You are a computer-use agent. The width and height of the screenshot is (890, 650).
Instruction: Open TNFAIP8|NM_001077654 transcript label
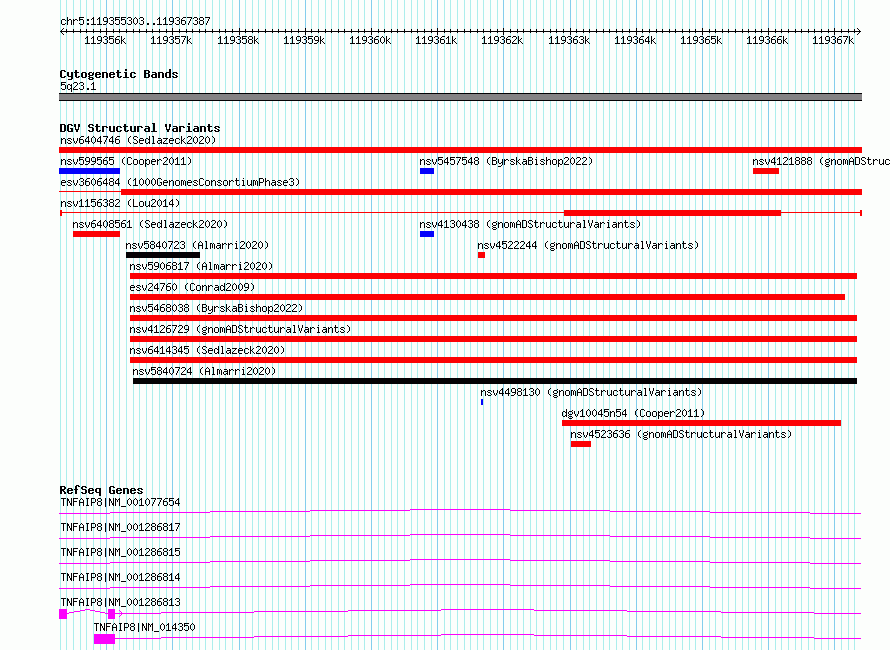120,502
